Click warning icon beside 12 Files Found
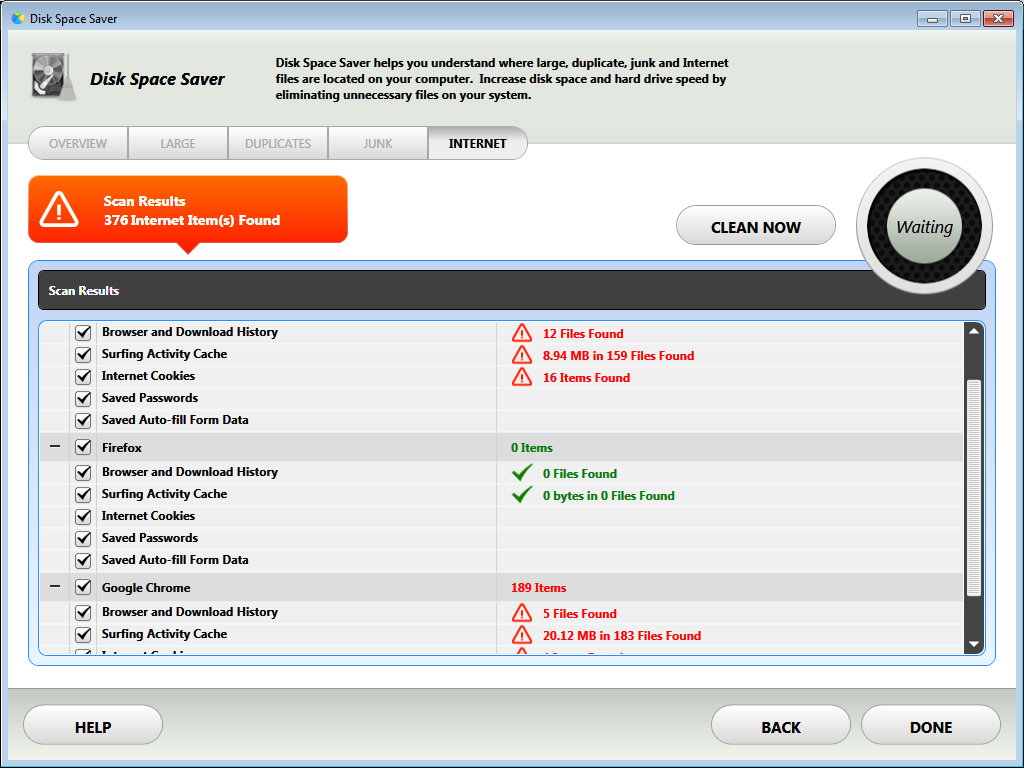Viewport: 1024px width, 768px height. pos(521,333)
